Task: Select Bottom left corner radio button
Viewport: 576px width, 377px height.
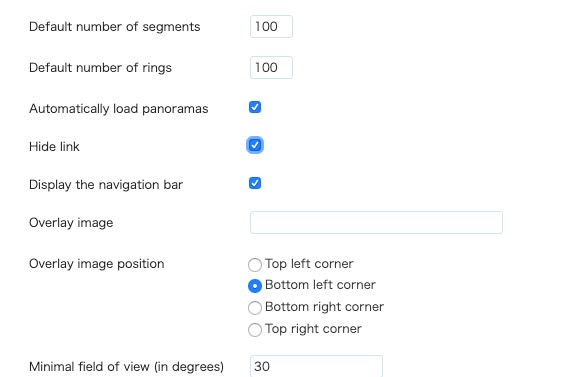Action: pyautogui.click(x=255, y=286)
